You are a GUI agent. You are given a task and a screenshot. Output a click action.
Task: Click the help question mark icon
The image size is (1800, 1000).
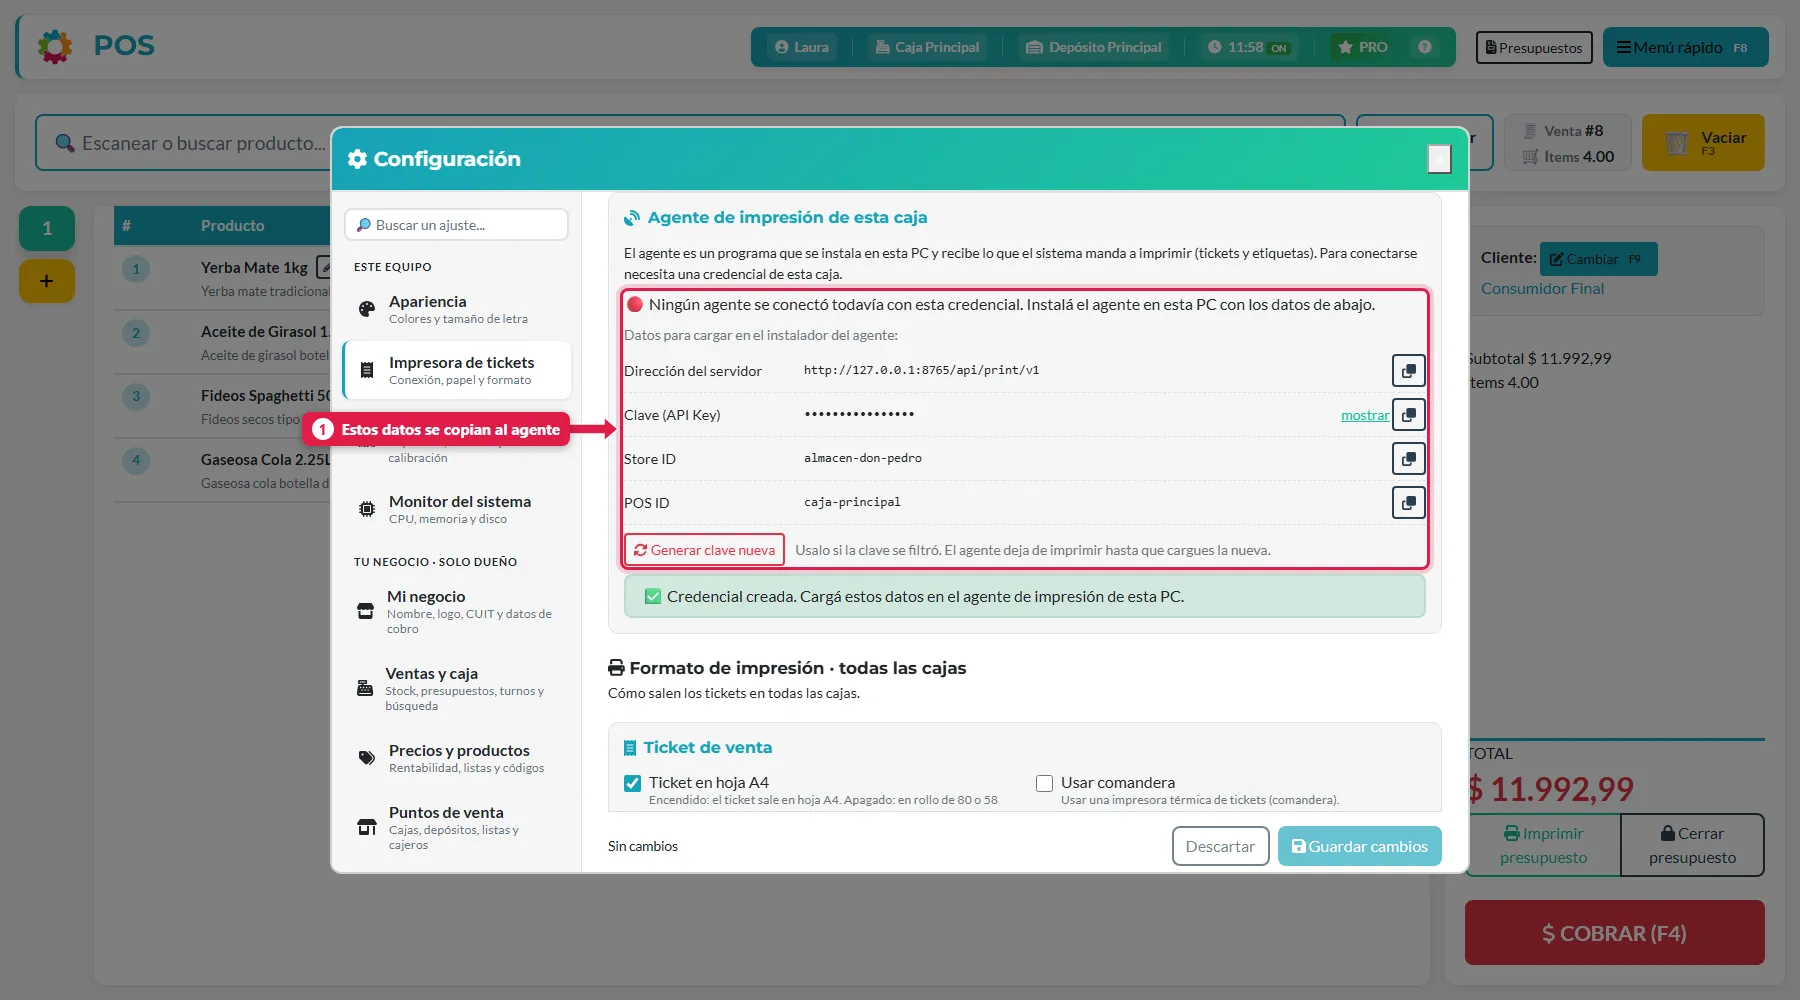tap(1424, 47)
